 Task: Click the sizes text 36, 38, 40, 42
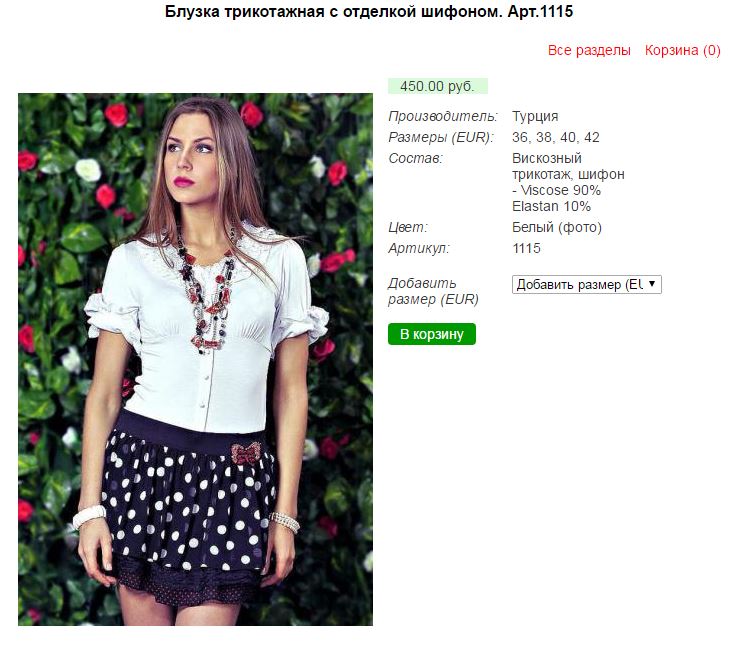pyautogui.click(x=556, y=137)
